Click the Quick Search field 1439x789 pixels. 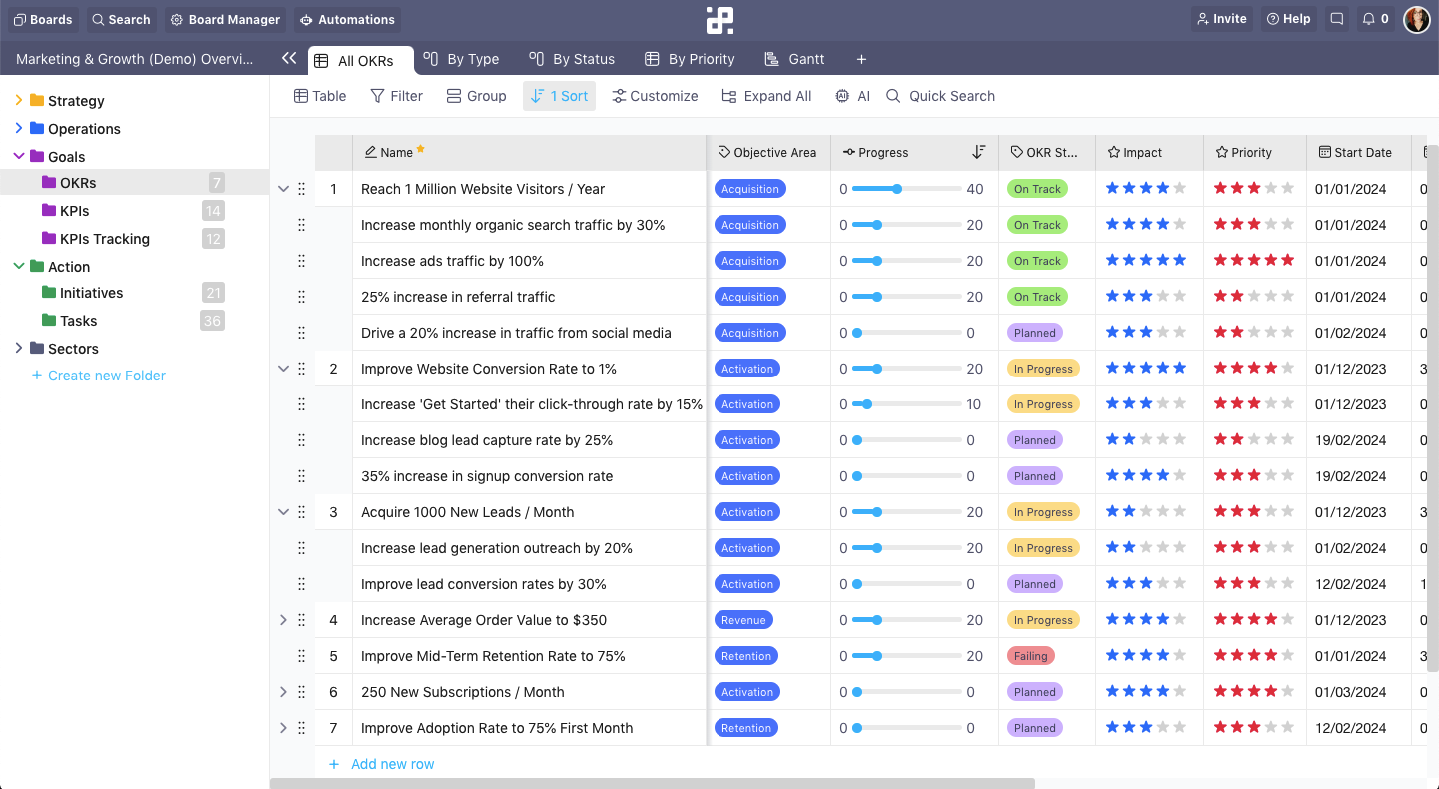(x=951, y=96)
